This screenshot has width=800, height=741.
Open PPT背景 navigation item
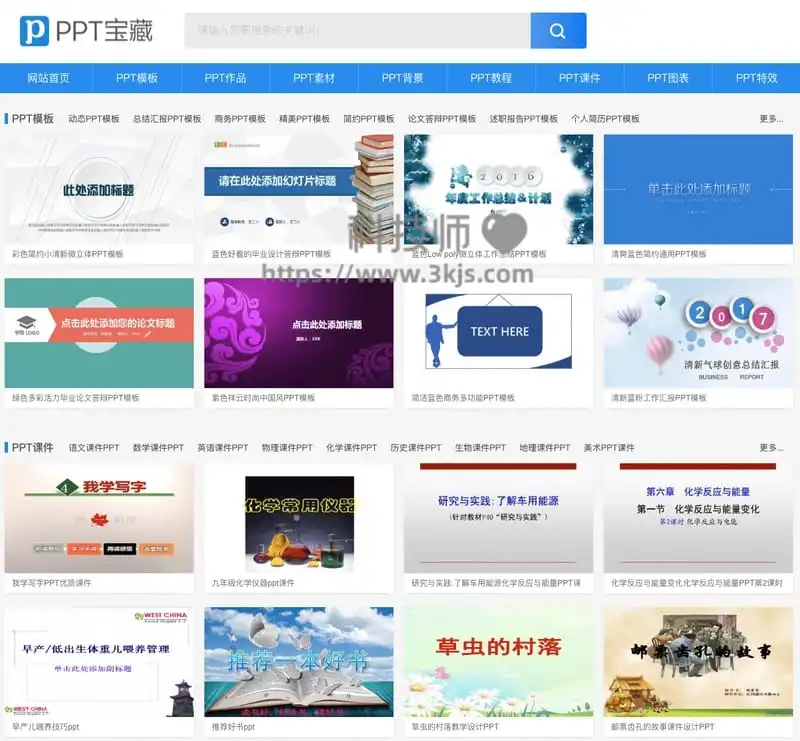click(x=403, y=78)
